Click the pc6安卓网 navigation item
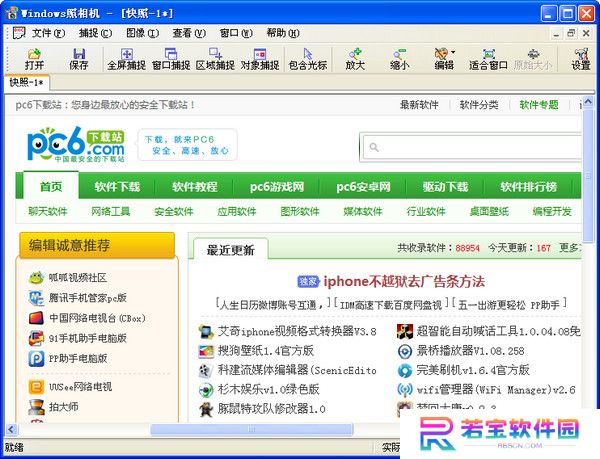600x459 pixels. click(363, 187)
